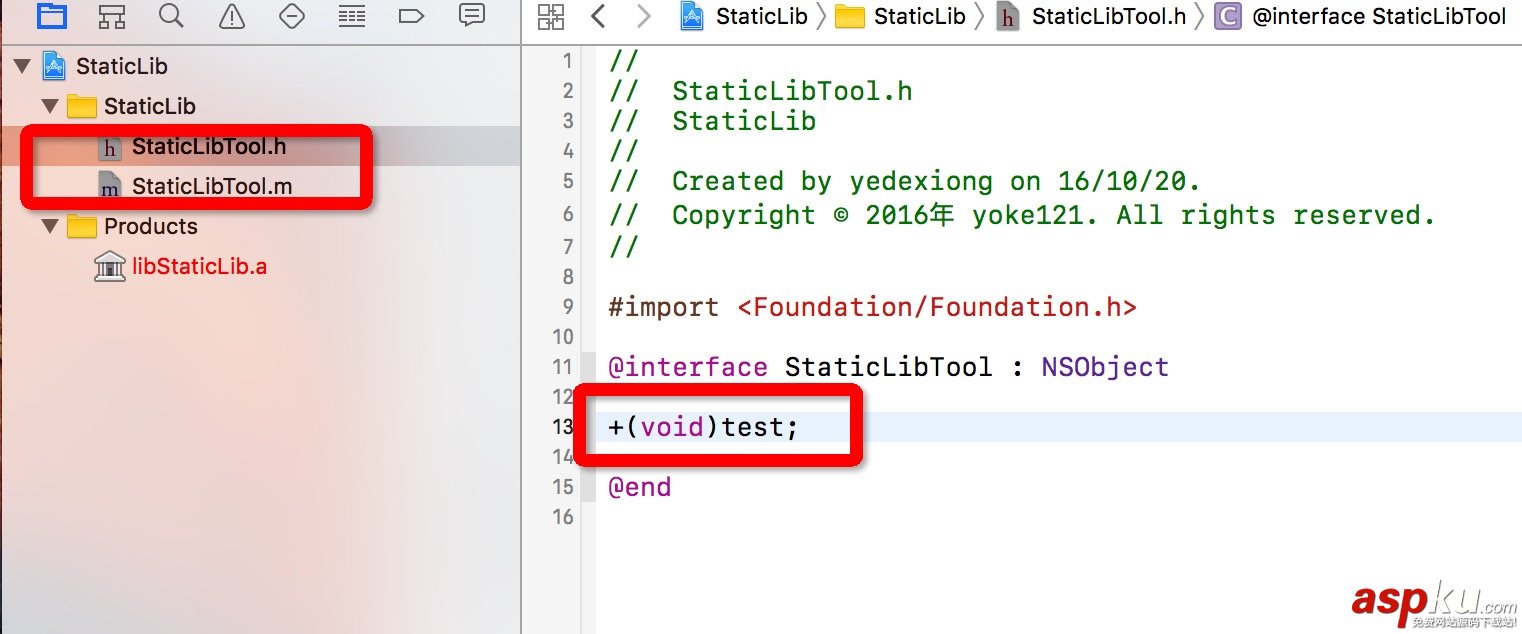Collapse the Products group
This screenshot has width=1522, height=634.
[47, 226]
